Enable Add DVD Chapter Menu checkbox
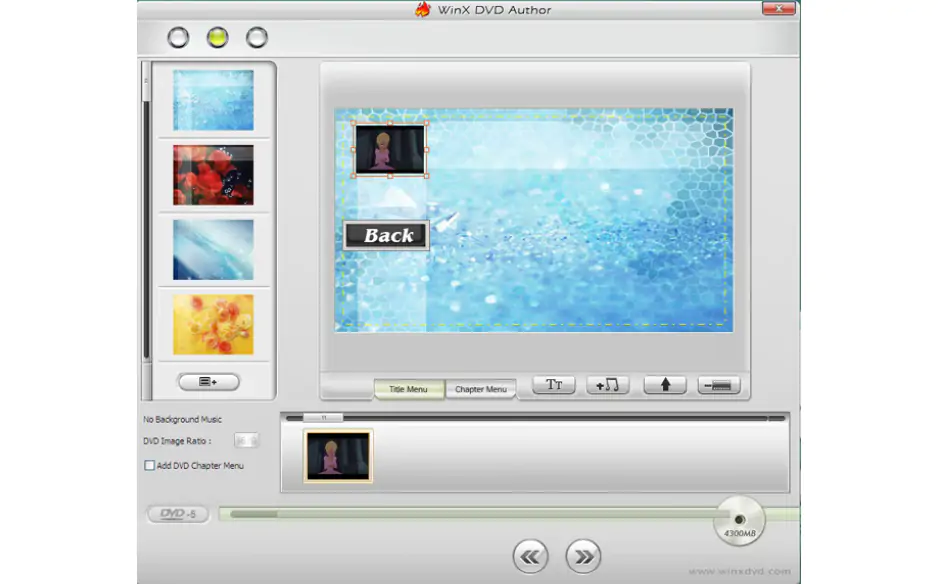The width and height of the screenshot is (938, 584). (x=150, y=466)
